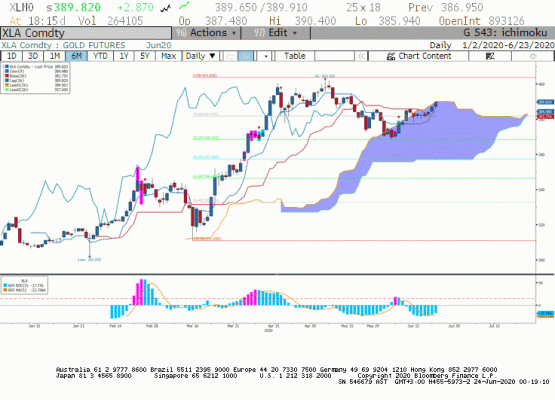Switch to the 1Y range tab

tap(124, 56)
